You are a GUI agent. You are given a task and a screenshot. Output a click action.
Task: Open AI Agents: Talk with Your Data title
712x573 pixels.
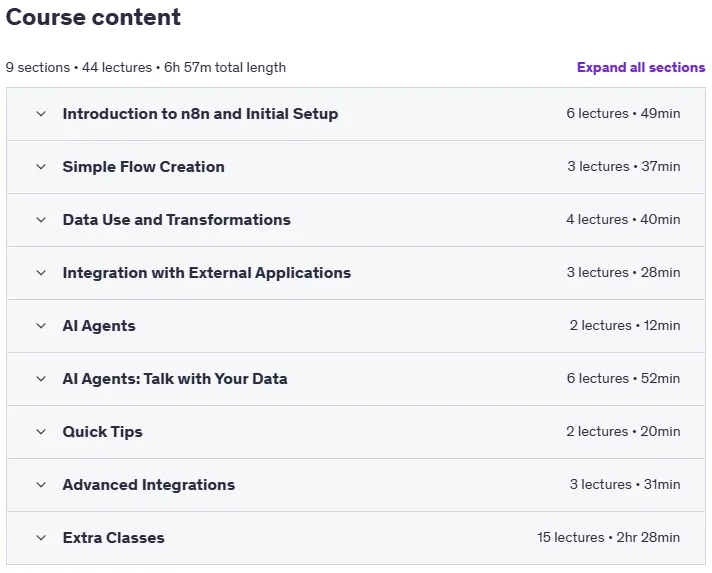[x=175, y=379]
